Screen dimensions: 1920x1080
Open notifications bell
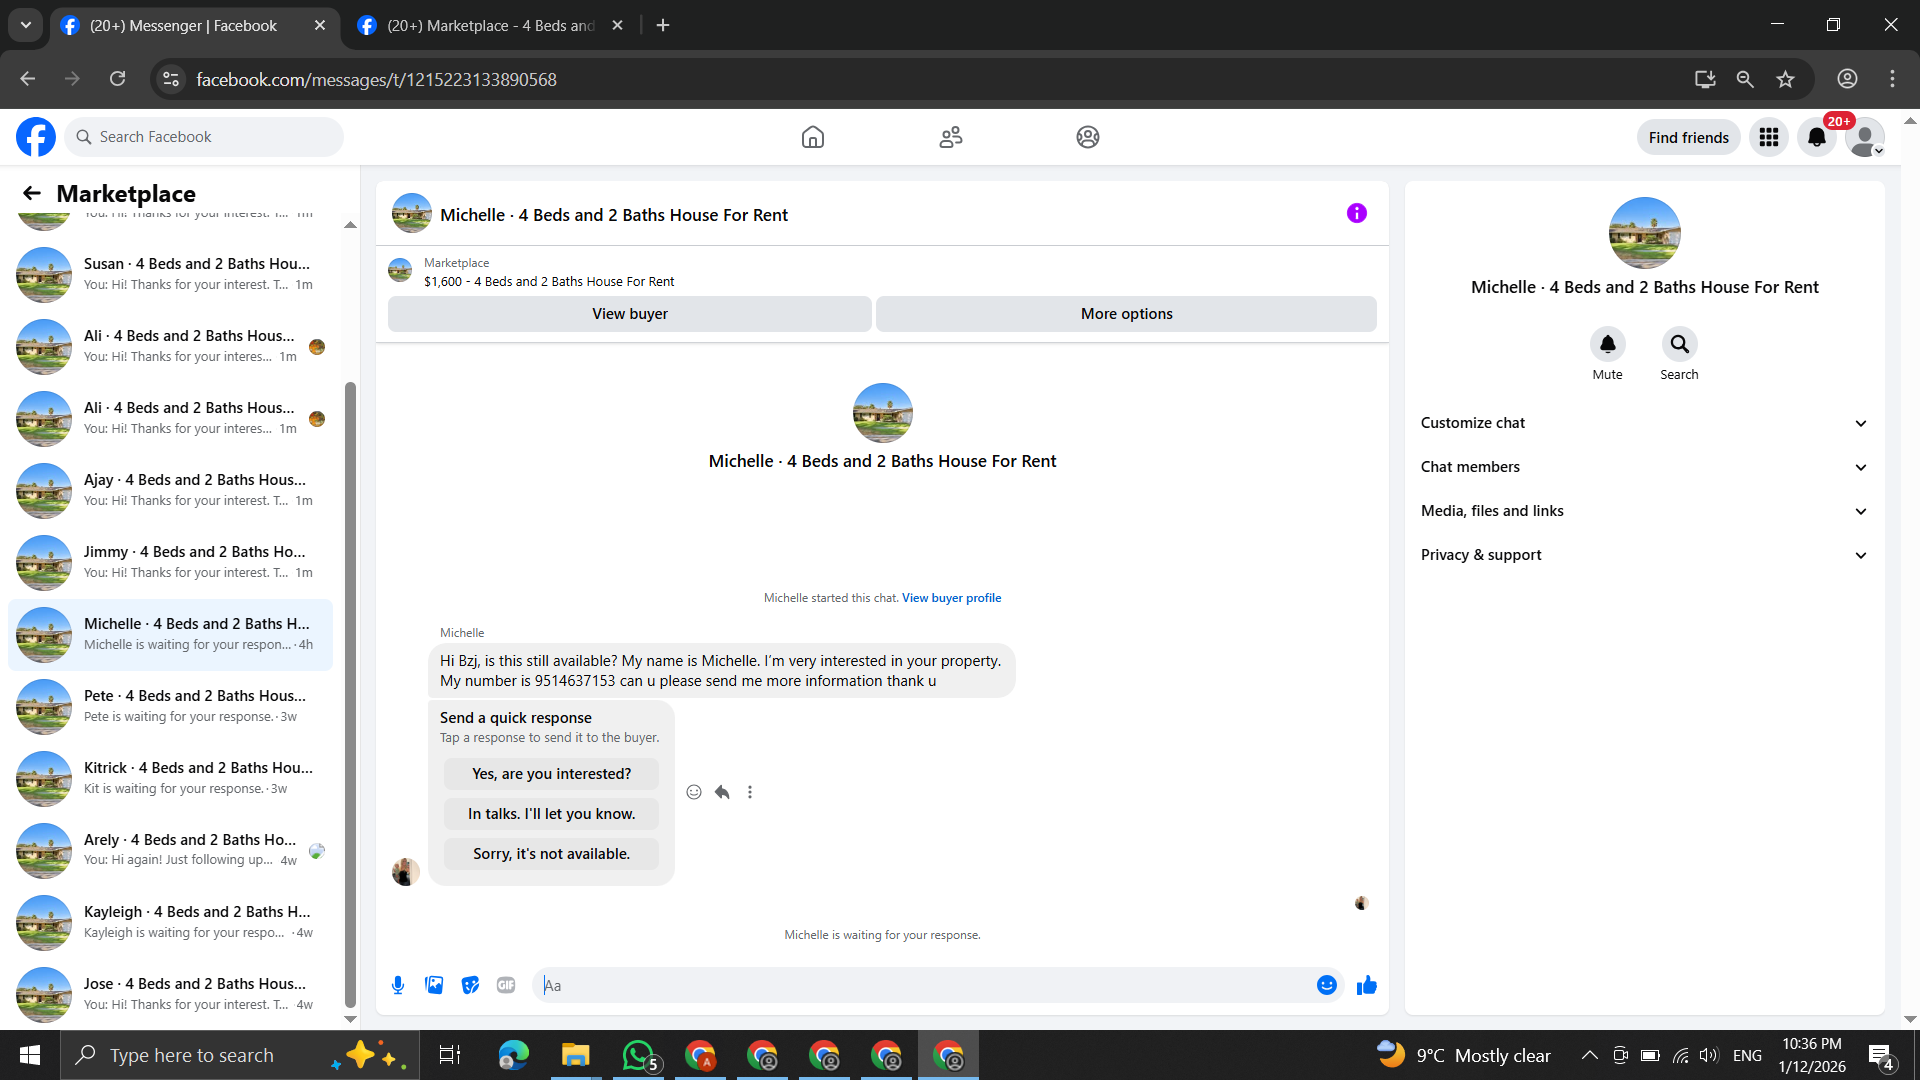point(1816,137)
